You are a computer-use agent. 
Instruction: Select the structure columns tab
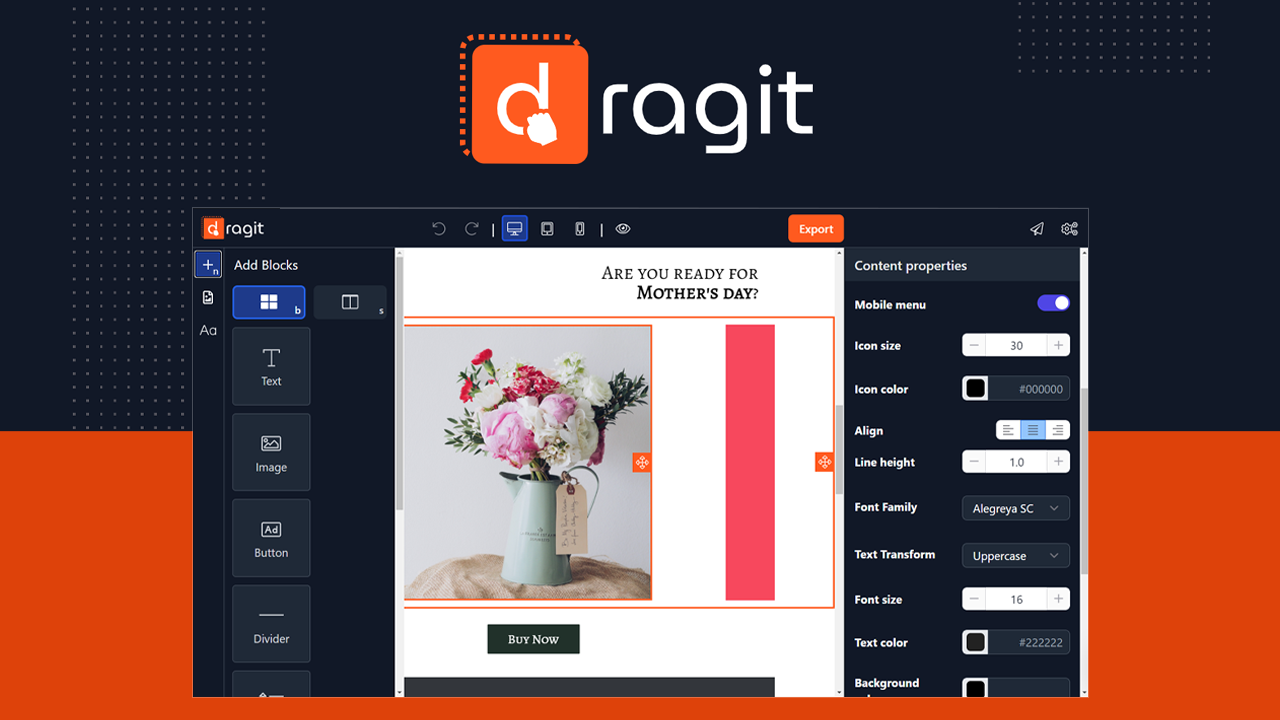[350, 302]
